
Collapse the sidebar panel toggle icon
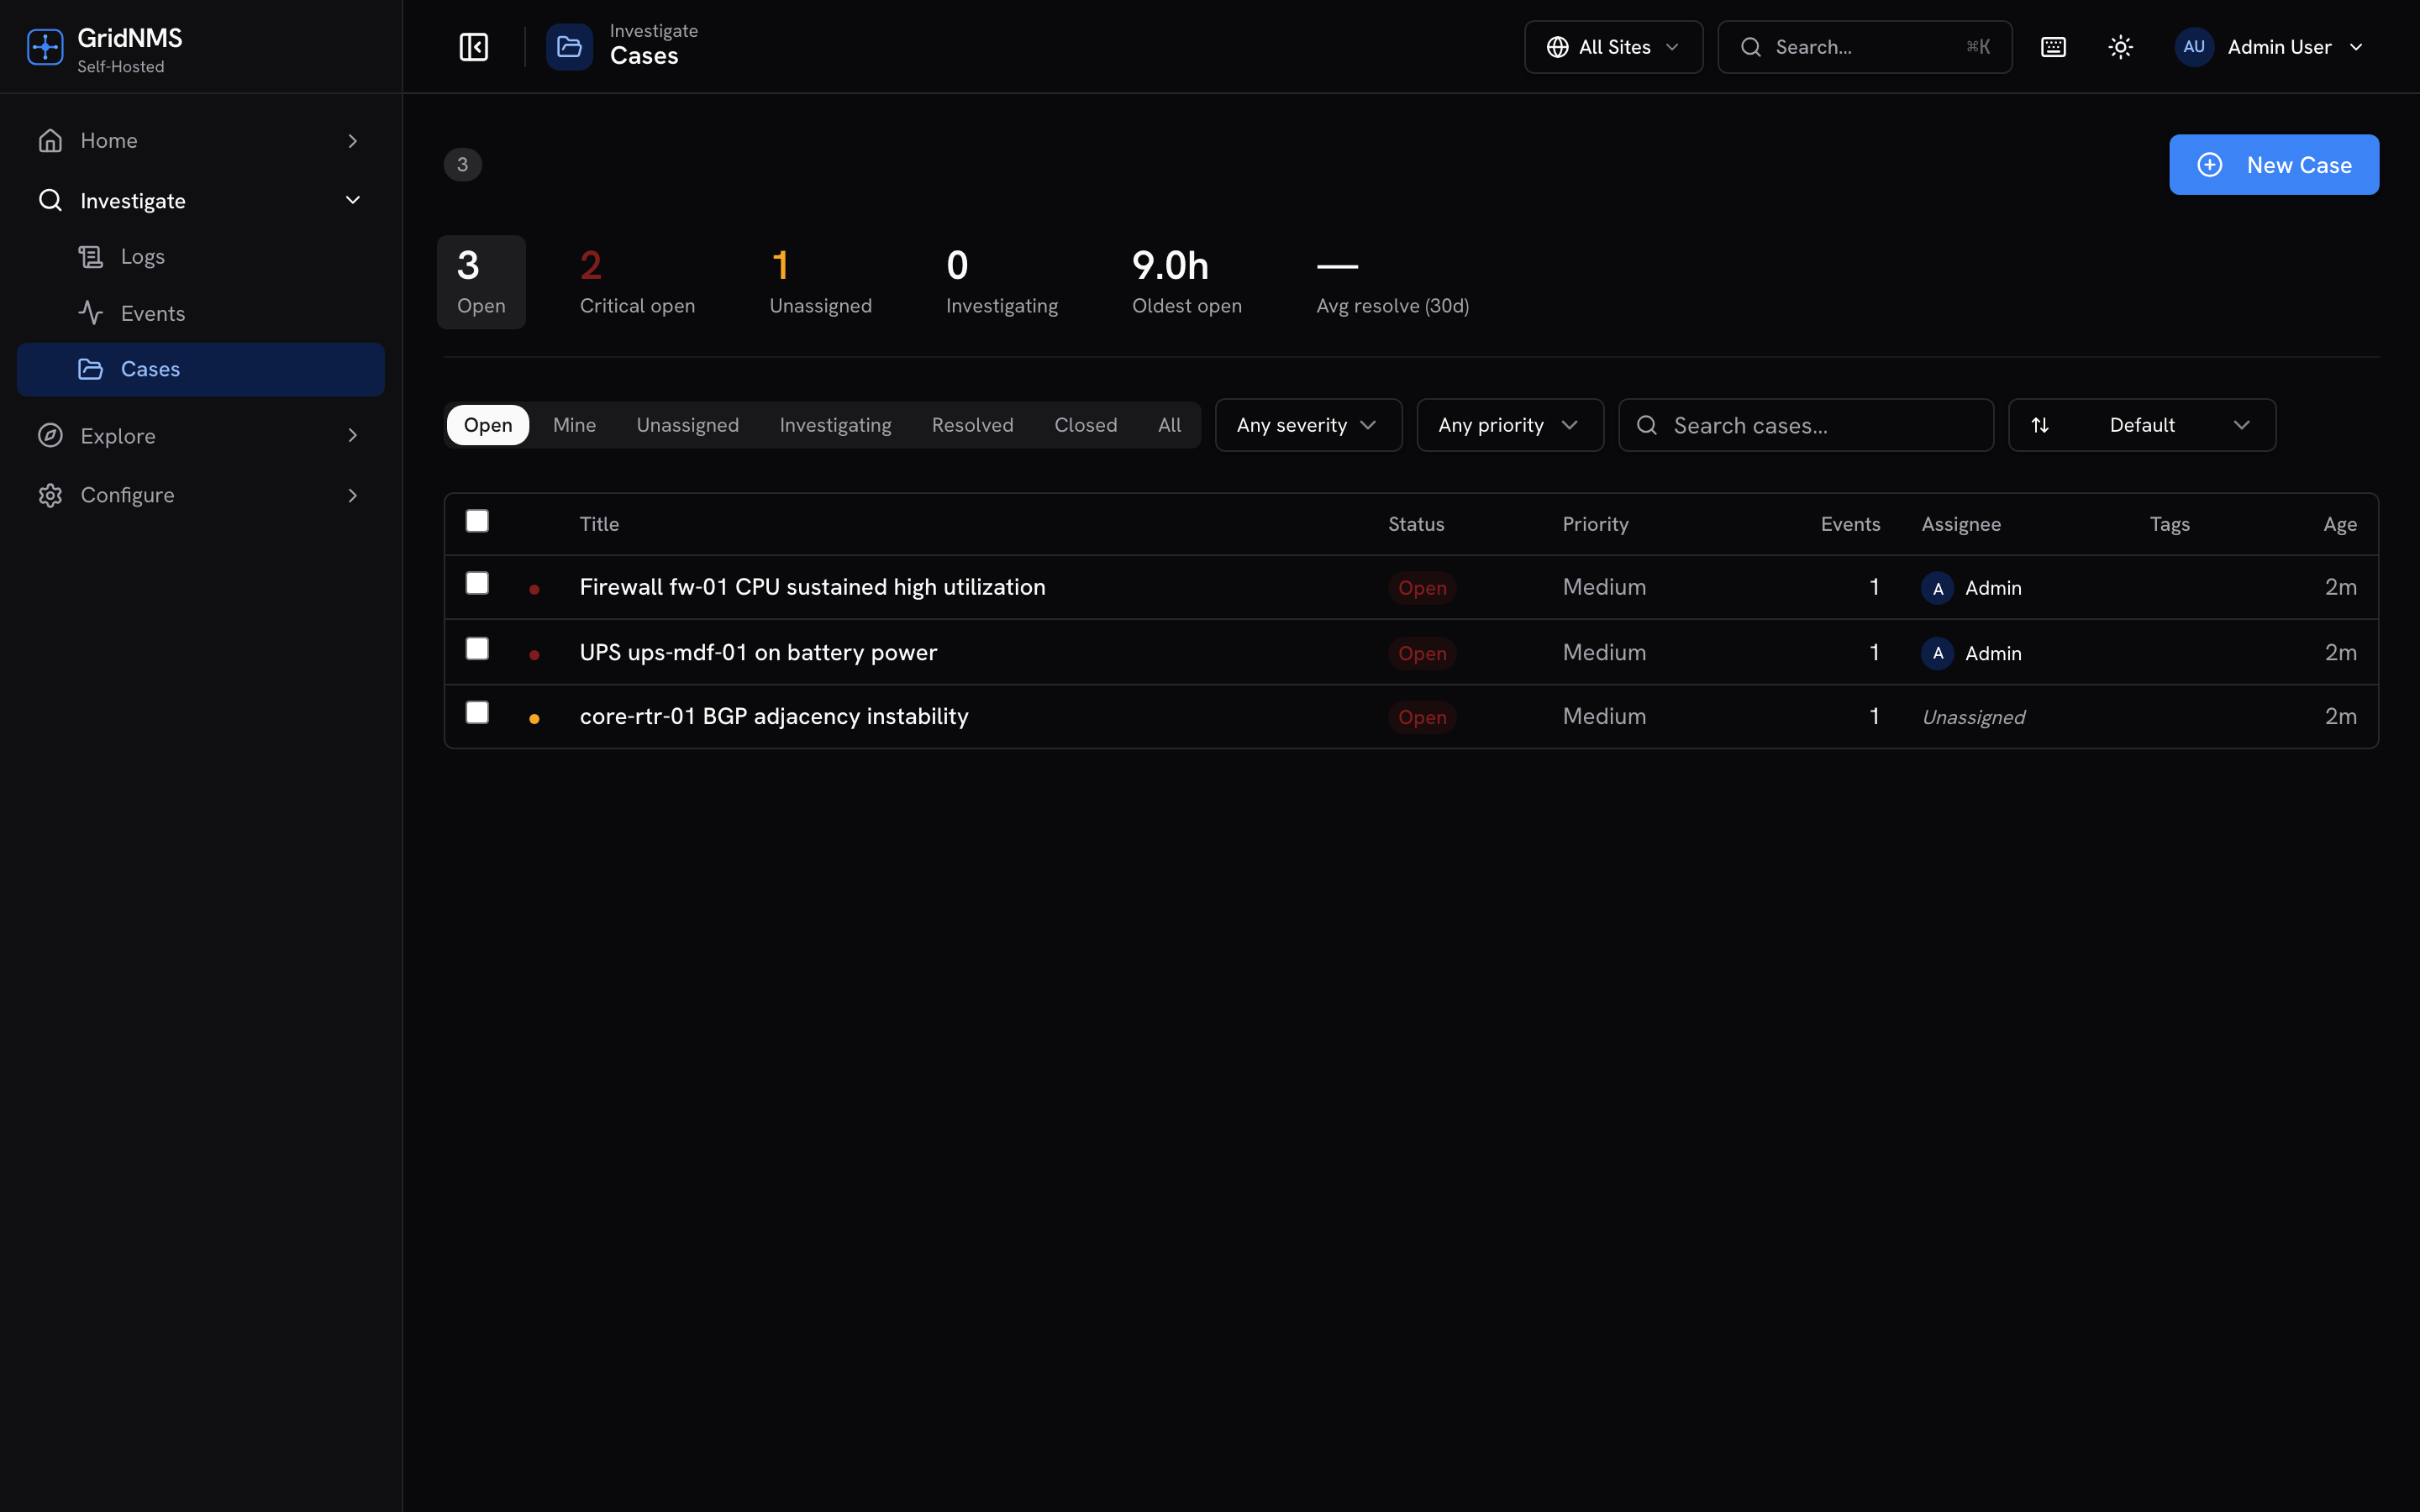[x=473, y=47]
